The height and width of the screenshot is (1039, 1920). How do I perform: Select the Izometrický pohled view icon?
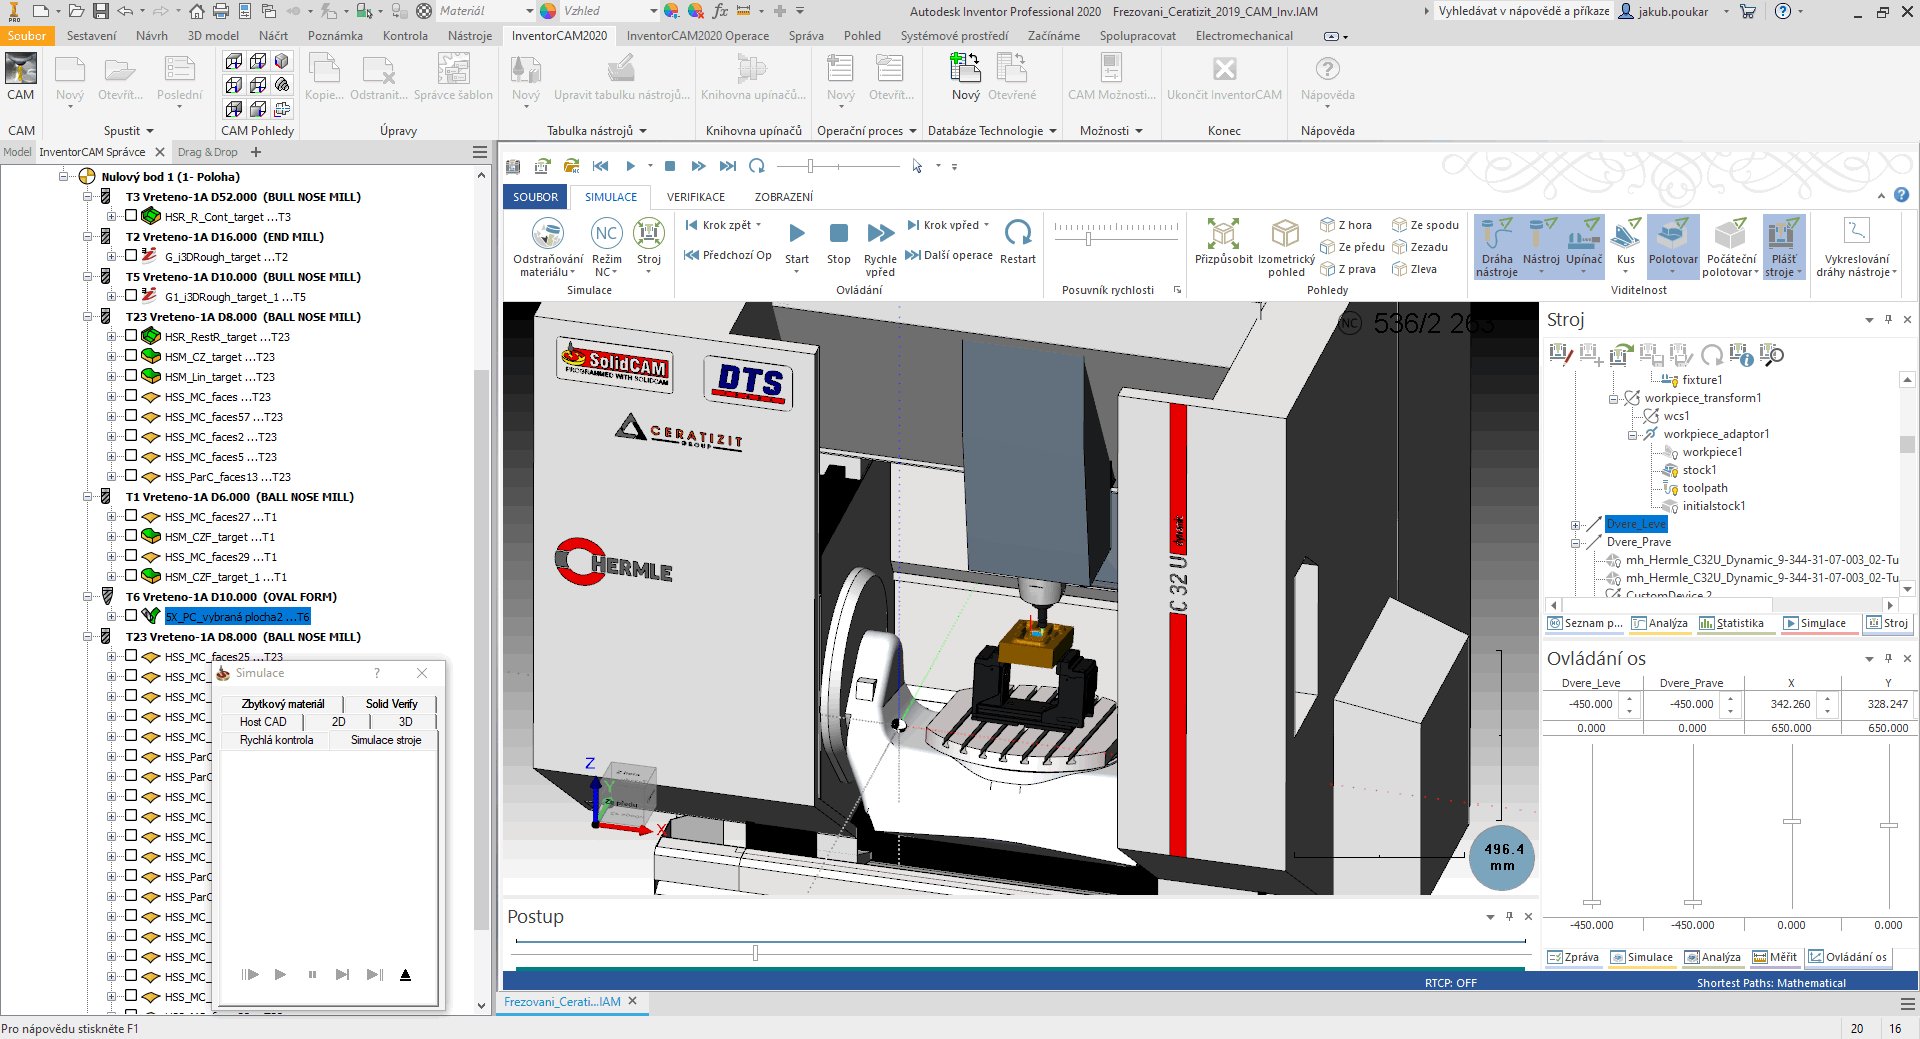[1285, 234]
